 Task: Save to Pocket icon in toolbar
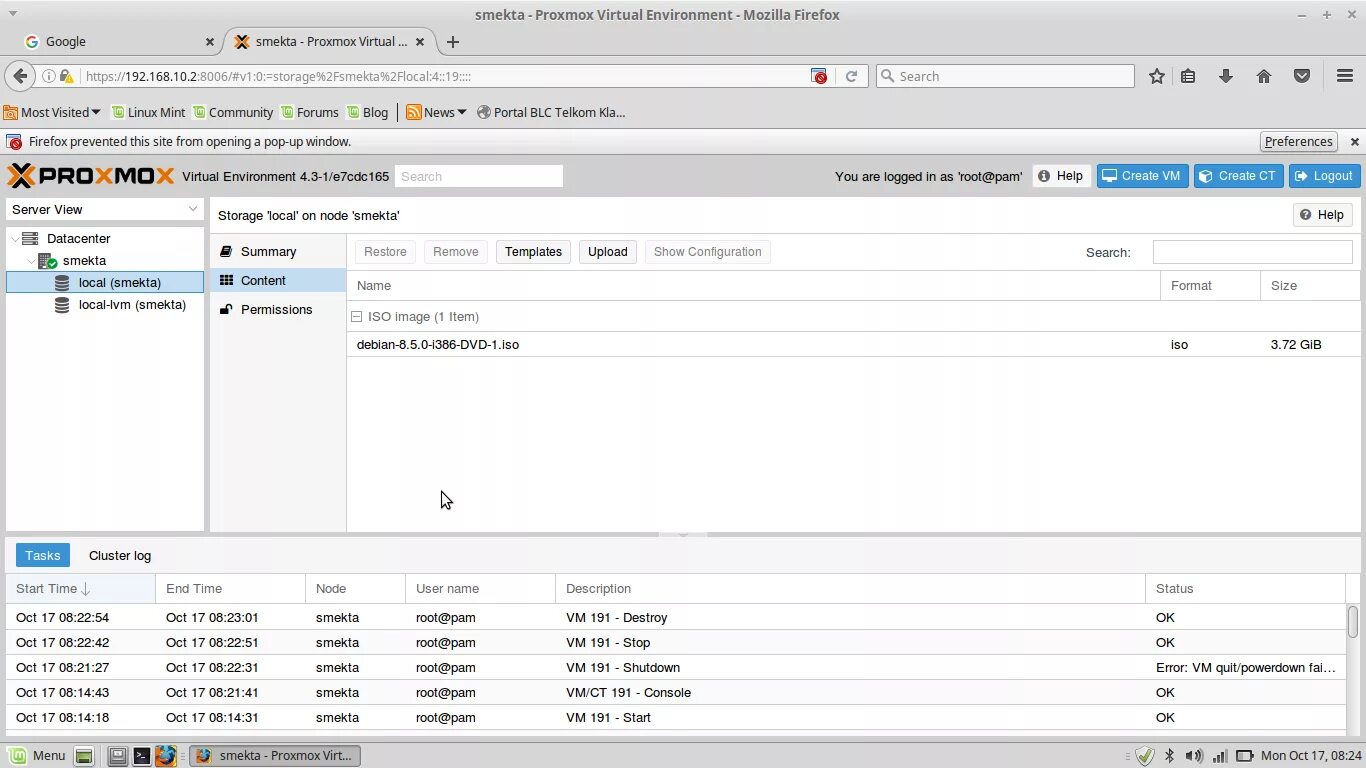[x=1302, y=76]
